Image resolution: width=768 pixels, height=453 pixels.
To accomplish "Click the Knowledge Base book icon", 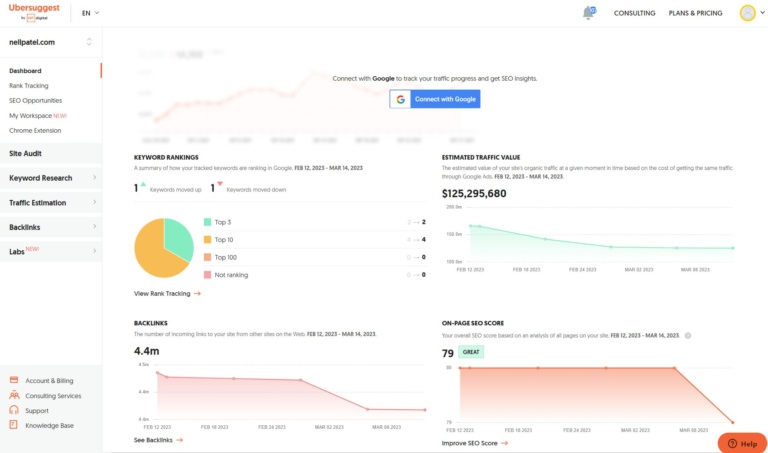I will [x=13, y=425].
